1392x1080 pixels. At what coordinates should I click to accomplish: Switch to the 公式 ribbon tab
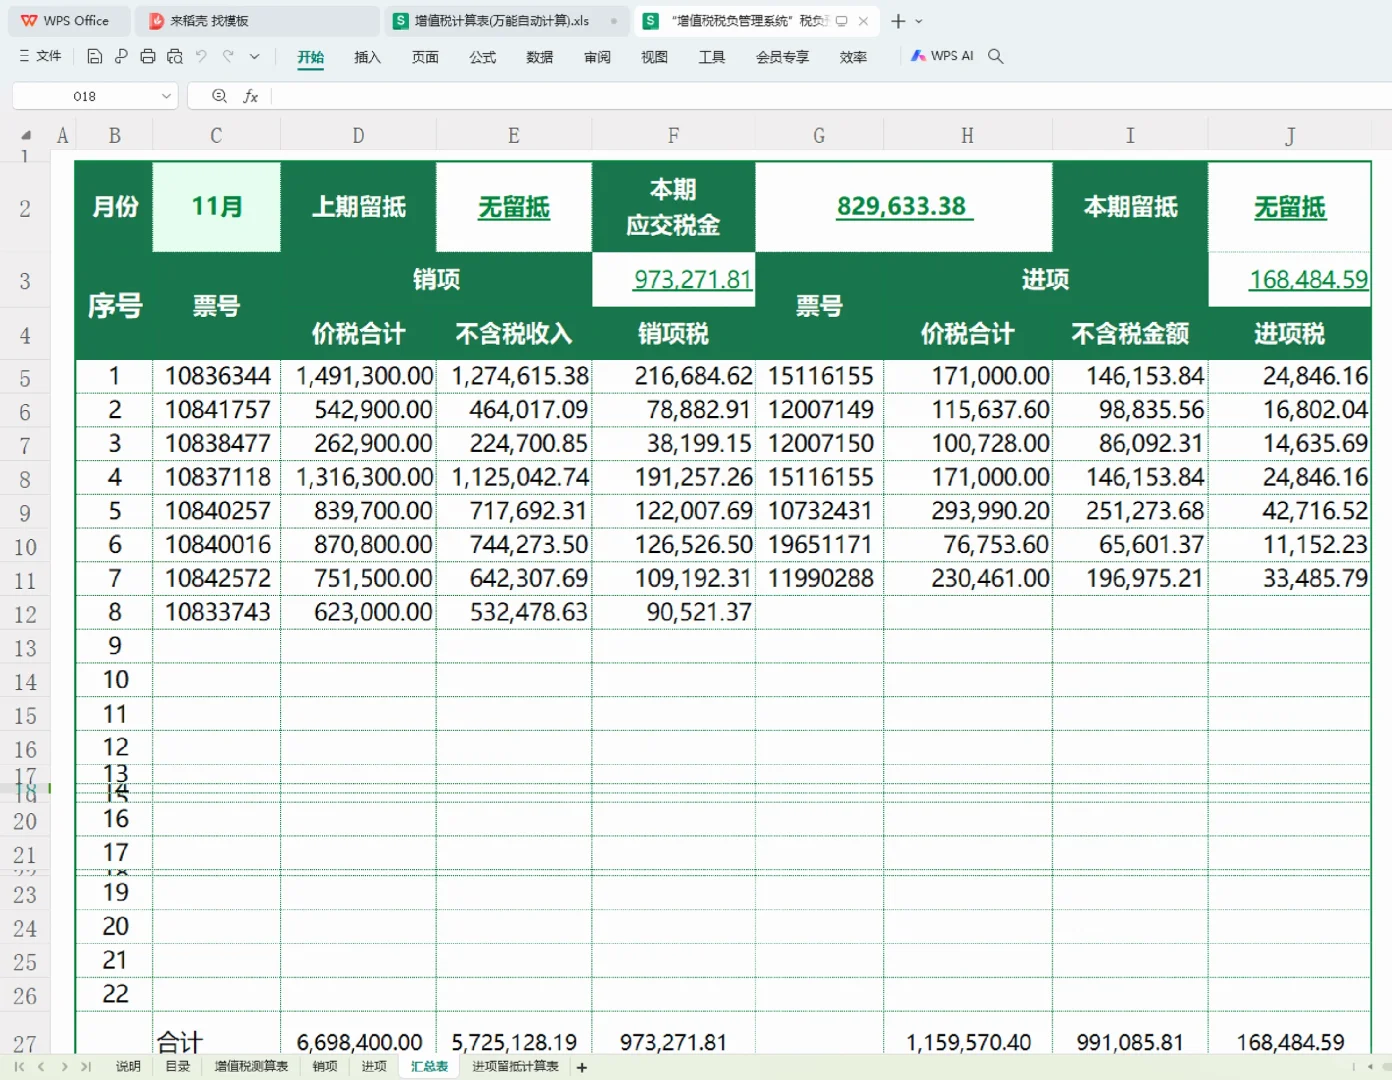tap(483, 57)
